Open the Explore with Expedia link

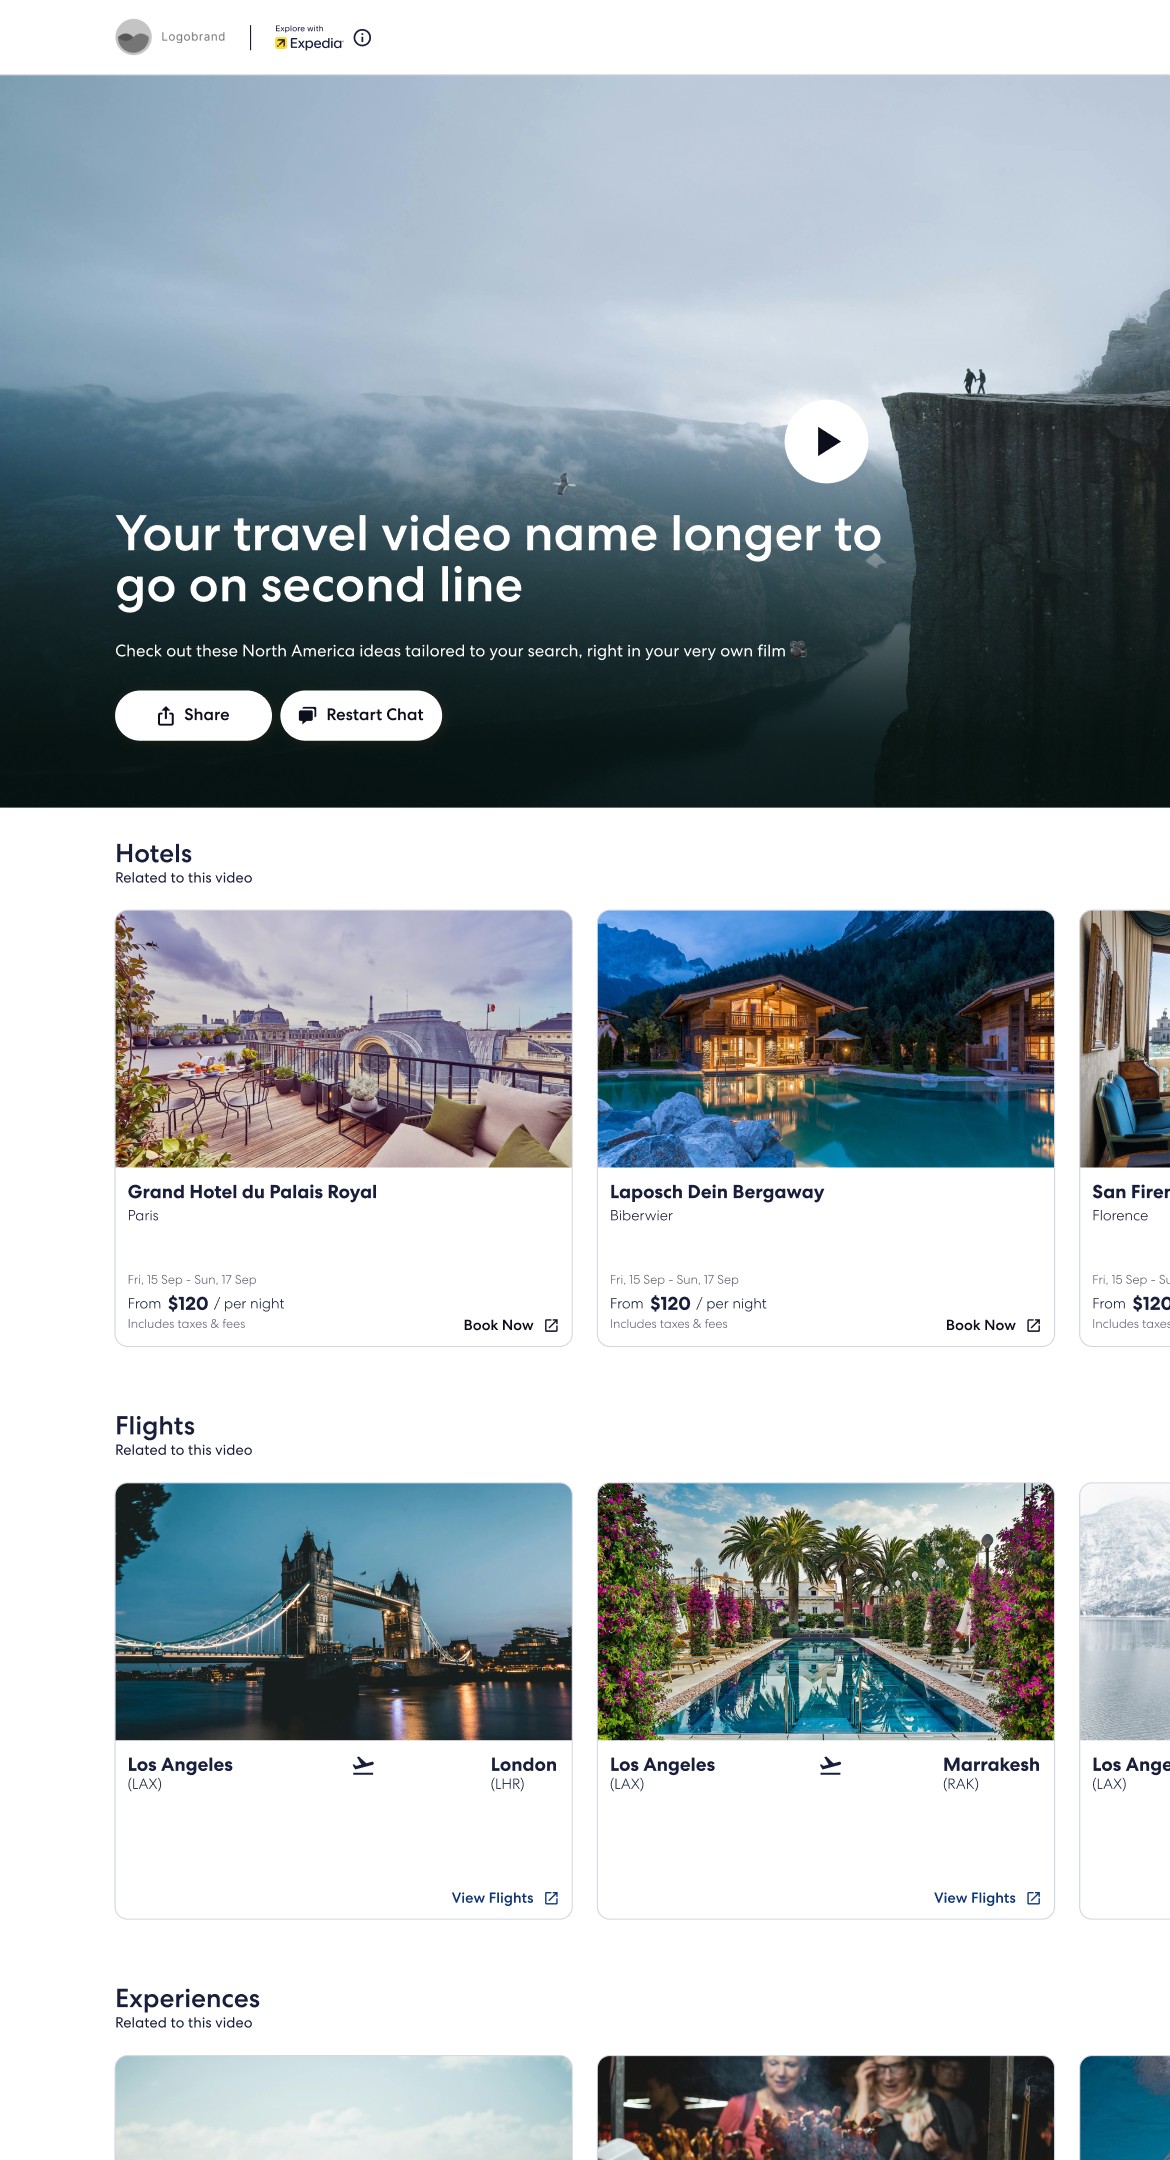pos(309,38)
